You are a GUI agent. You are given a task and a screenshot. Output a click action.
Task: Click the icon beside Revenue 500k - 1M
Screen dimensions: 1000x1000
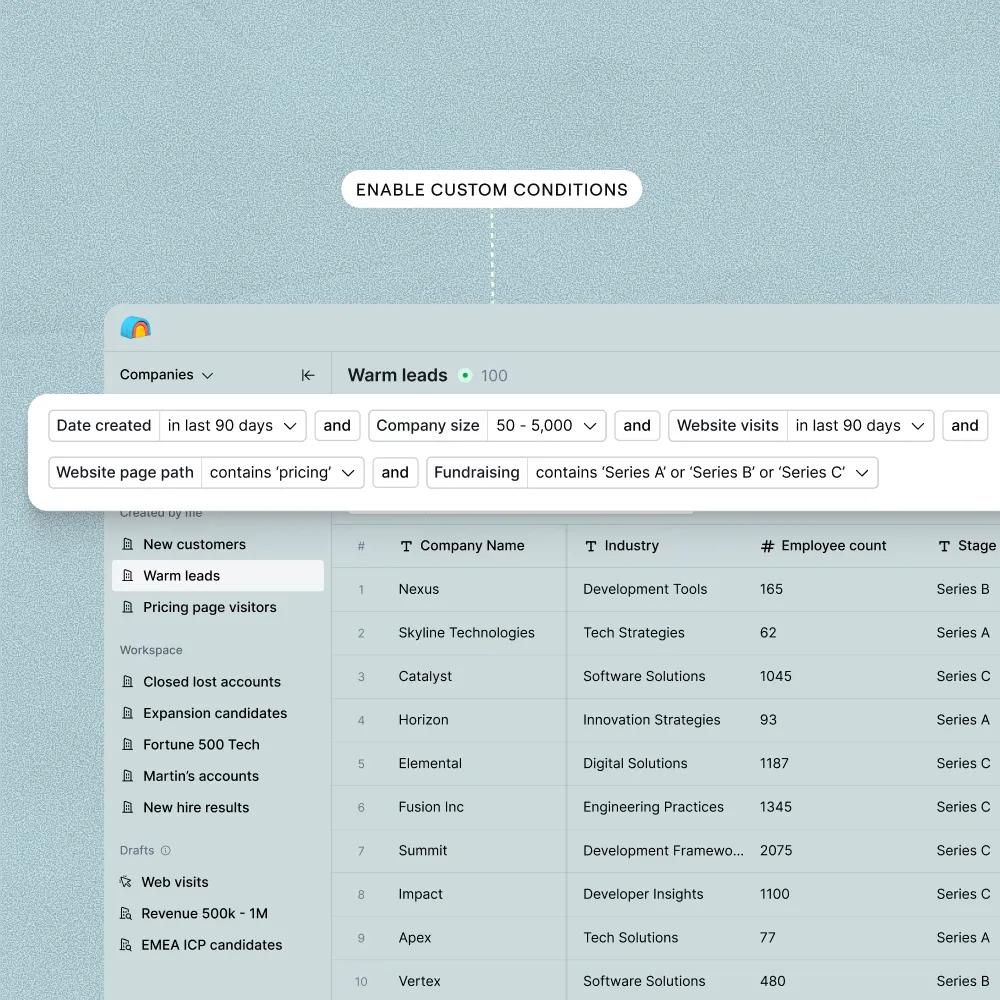pyautogui.click(x=126, y=913)
